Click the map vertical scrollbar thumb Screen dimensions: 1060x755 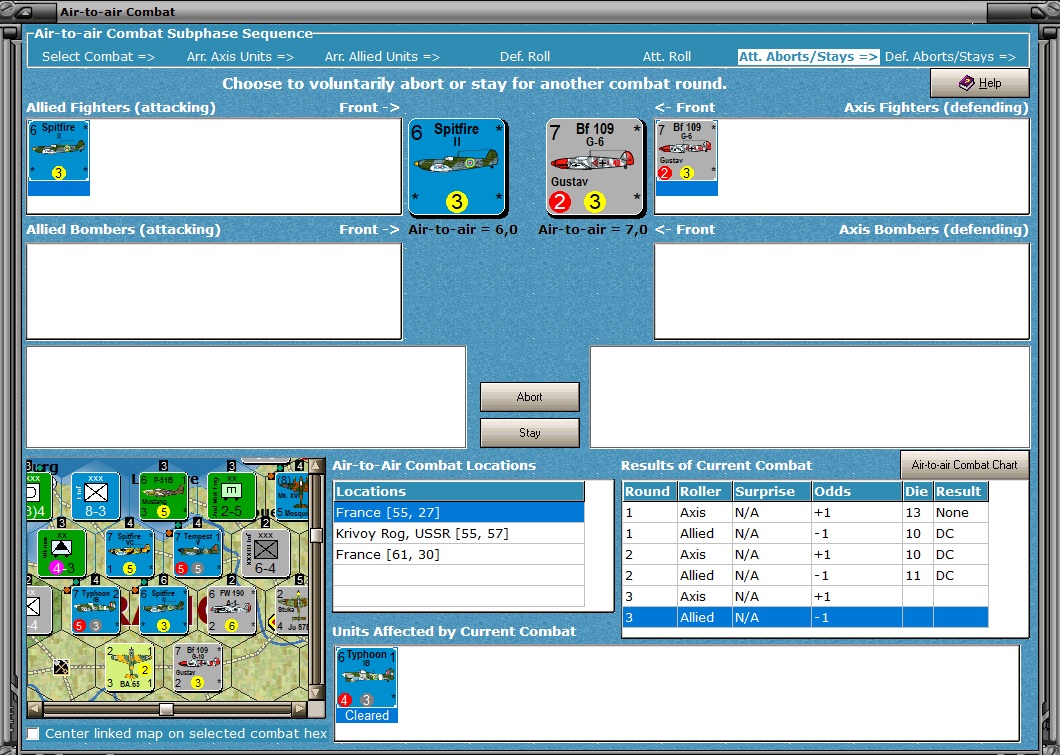pos(316,536)
